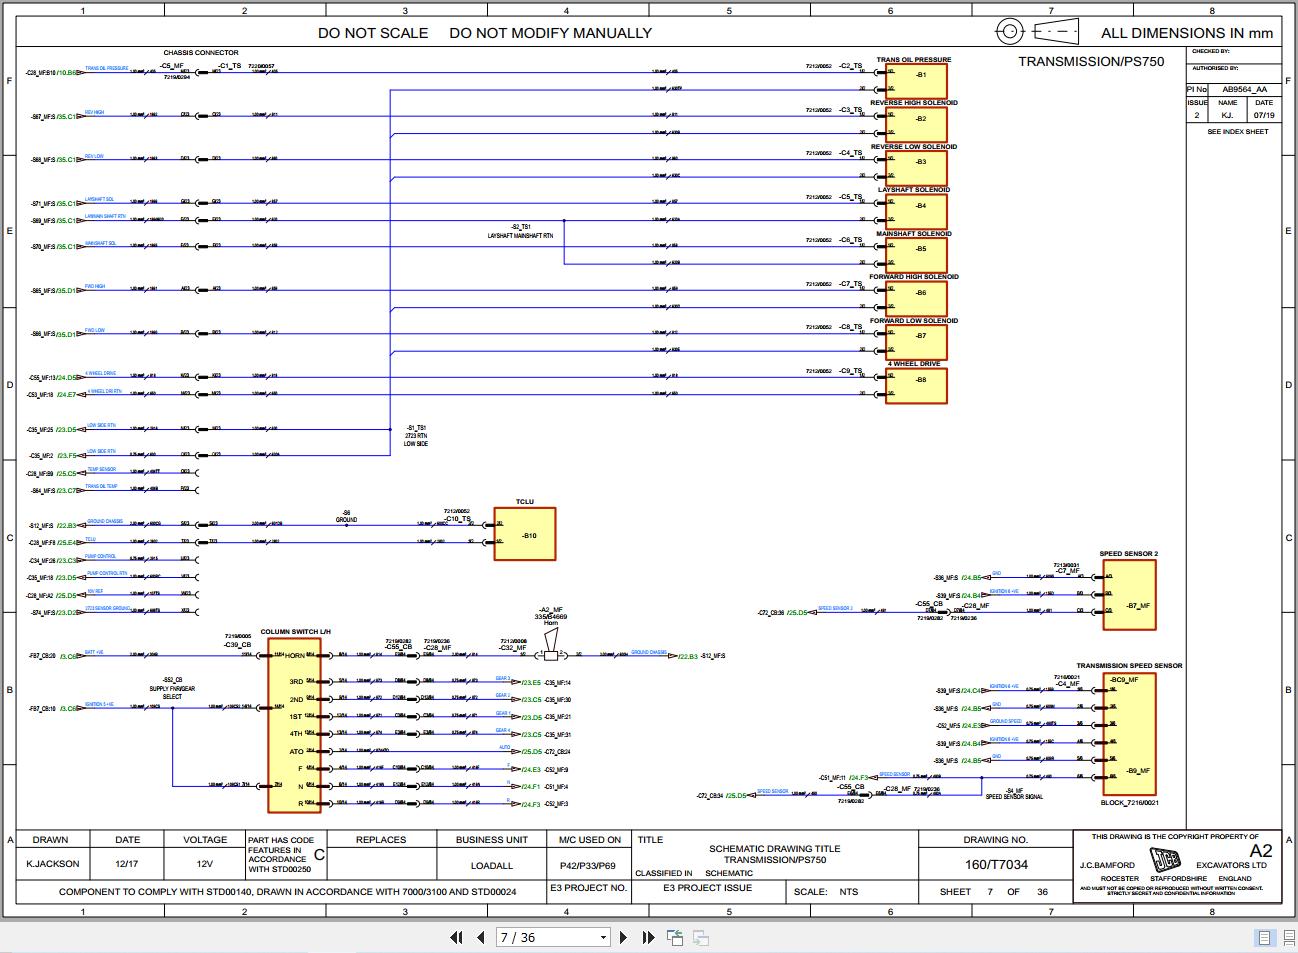The width and height of the screenshot is (1298, 953).
Task: Click the -B7 forward low solenoid block
Action: pyautogui.click(x=916, y=341)
